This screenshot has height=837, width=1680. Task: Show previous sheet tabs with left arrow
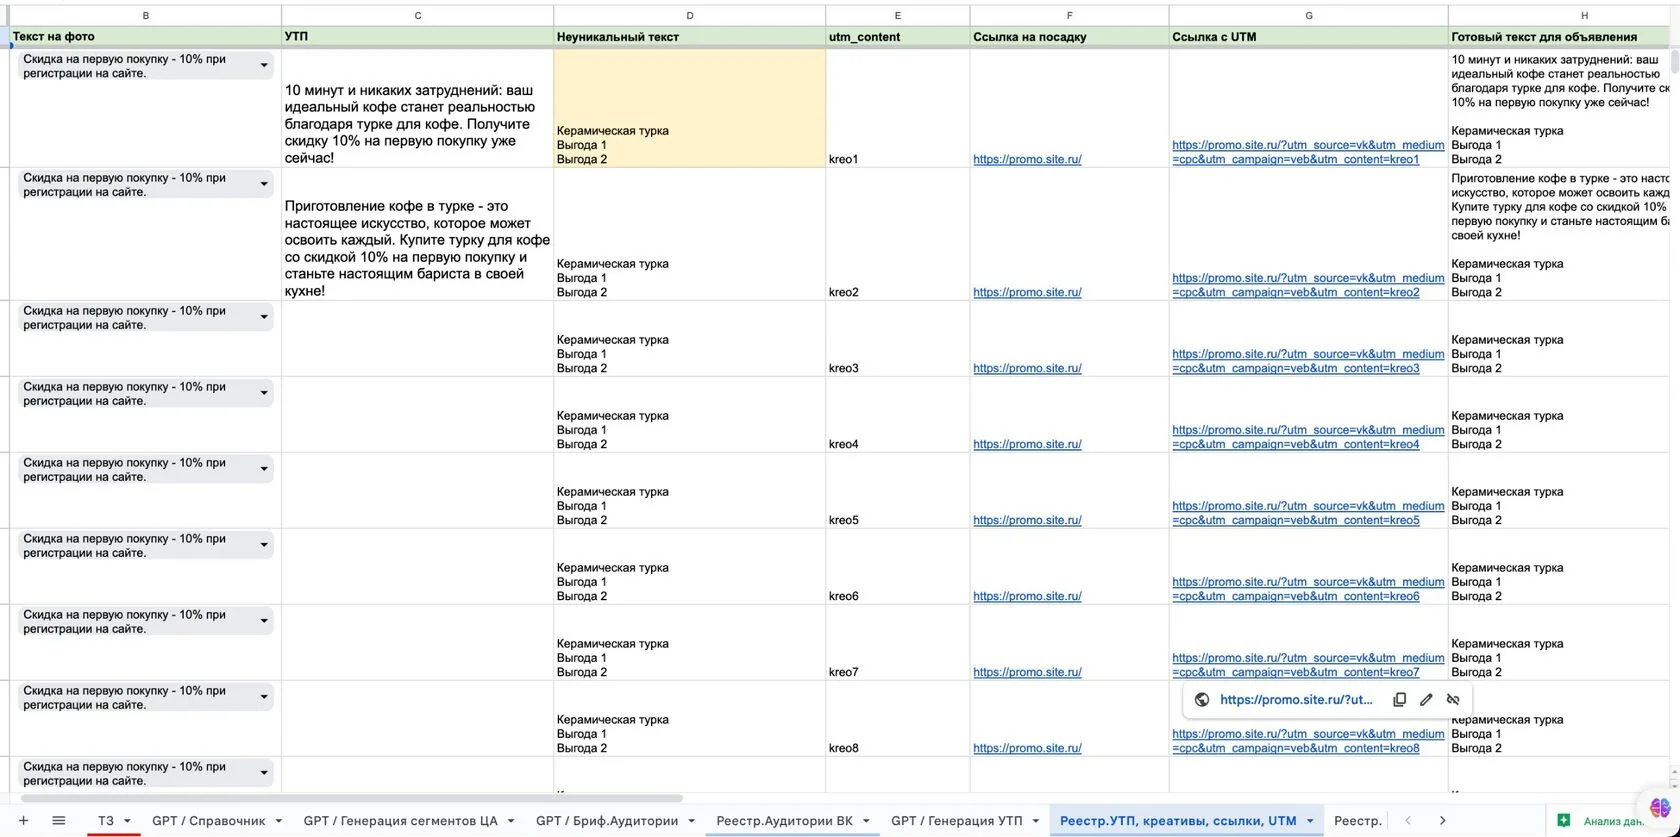click(1408, 821)
